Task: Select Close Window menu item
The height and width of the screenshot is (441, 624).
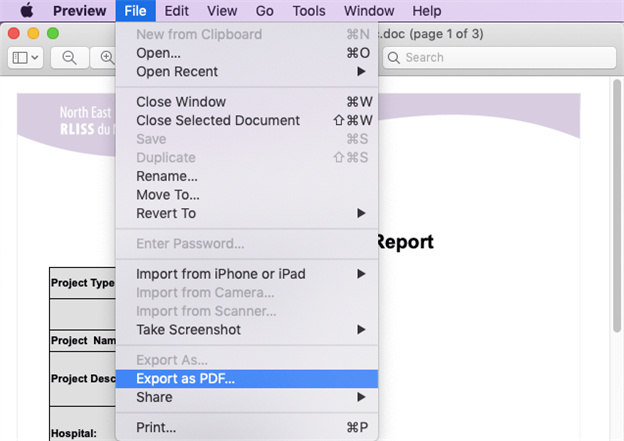Action: click(181, 102)
